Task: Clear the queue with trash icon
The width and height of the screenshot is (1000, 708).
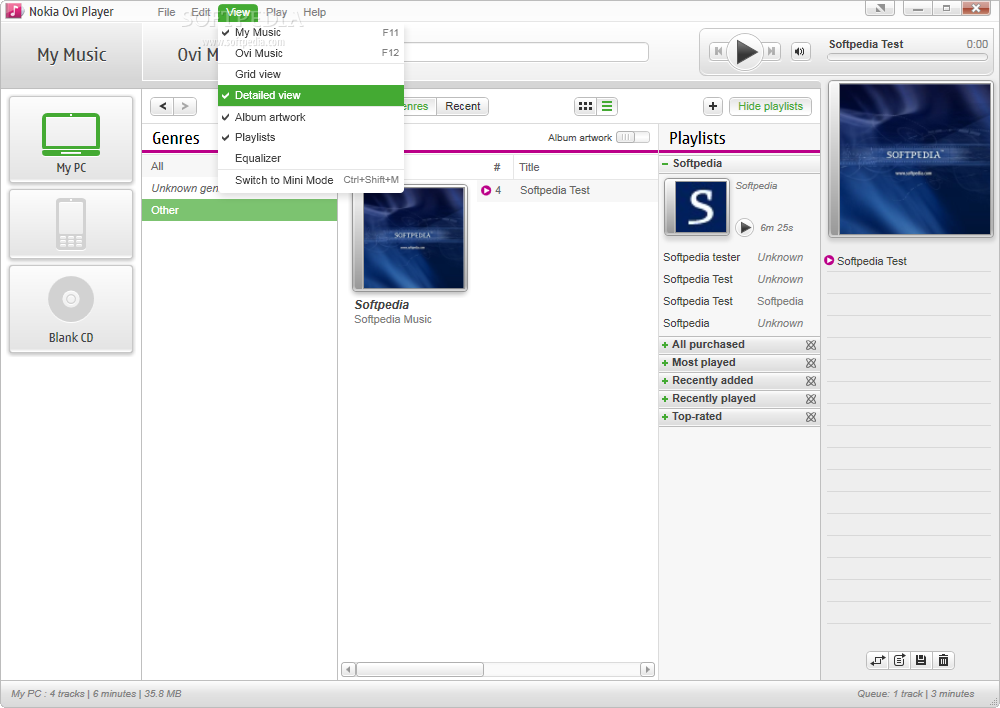Action: point(943,660)
